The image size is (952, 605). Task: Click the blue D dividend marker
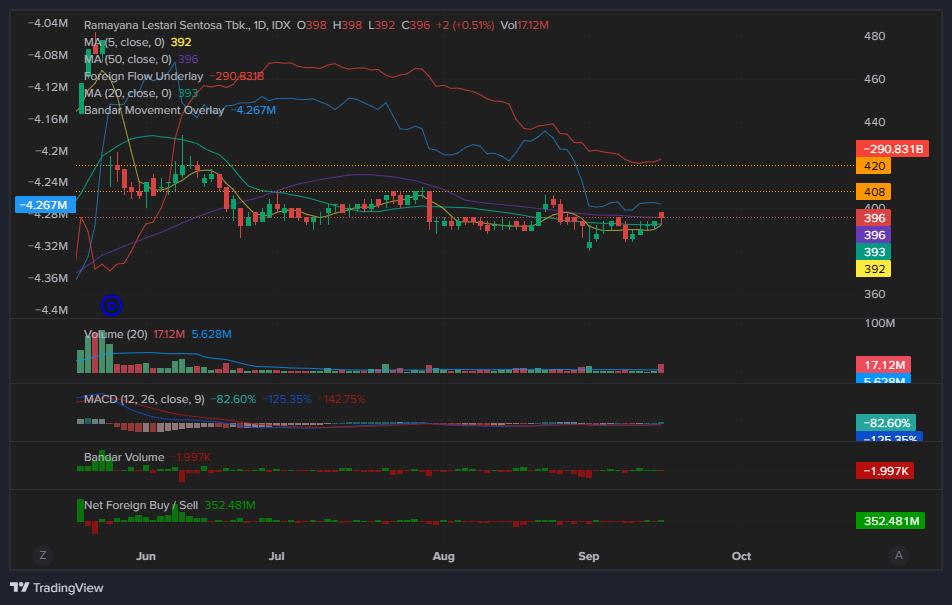tap(111, 305)
